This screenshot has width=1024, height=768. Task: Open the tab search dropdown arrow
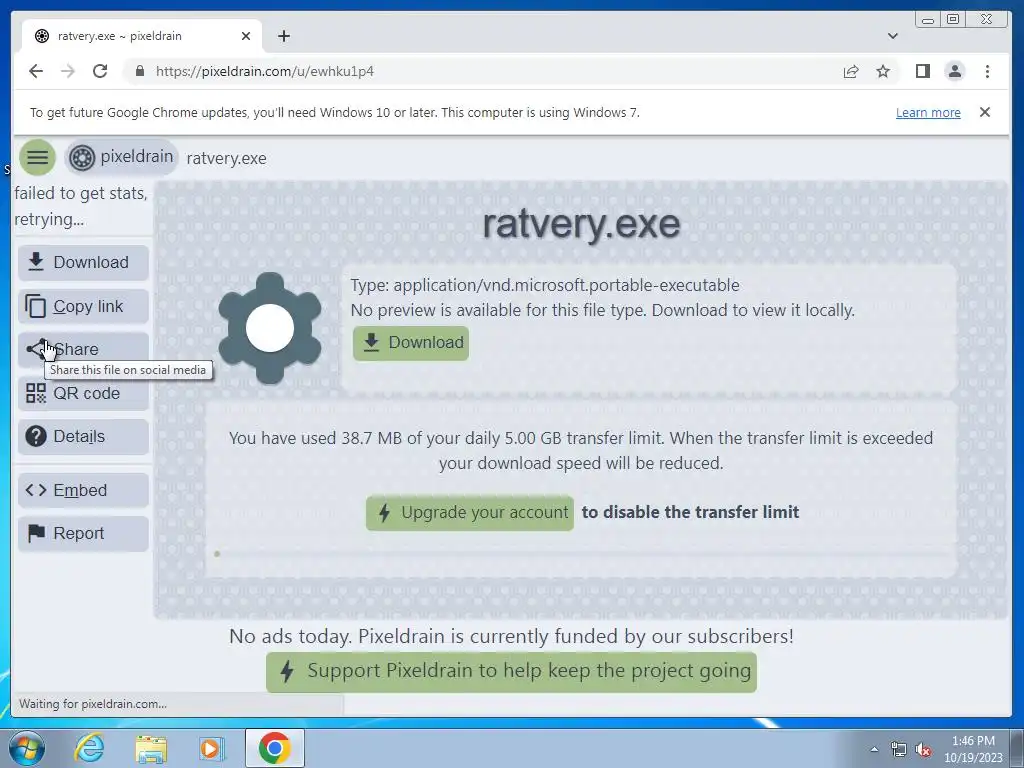[x=893, y=36]
